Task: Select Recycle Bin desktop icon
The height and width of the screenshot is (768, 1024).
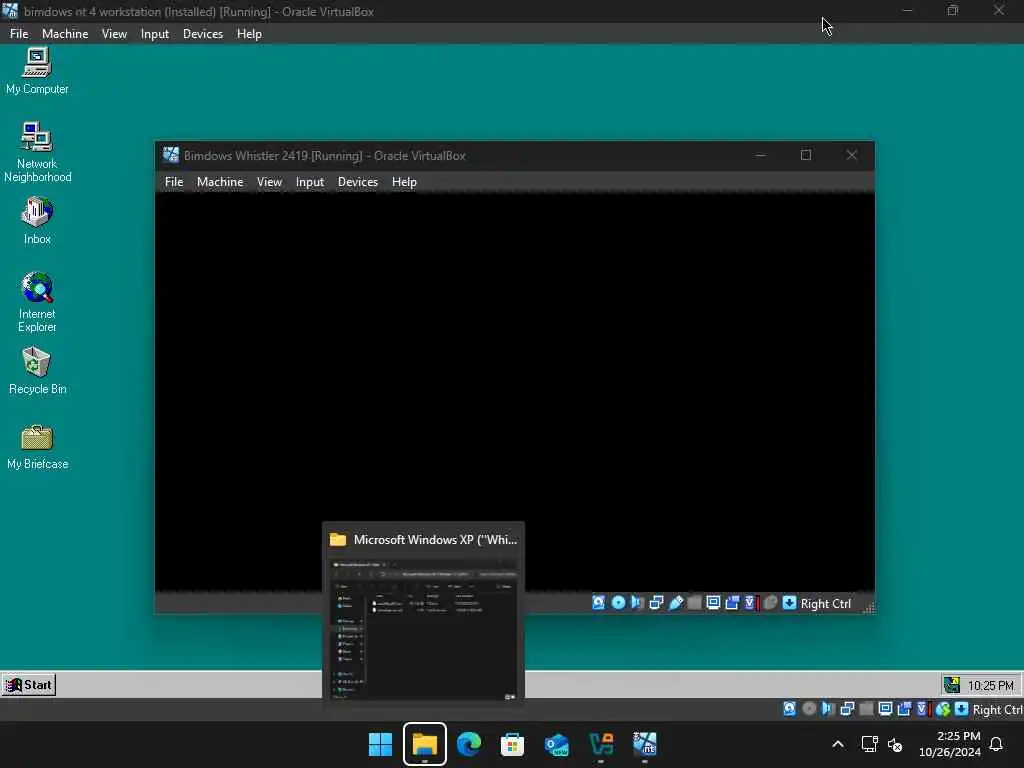Action: click(x=37, y=370)
